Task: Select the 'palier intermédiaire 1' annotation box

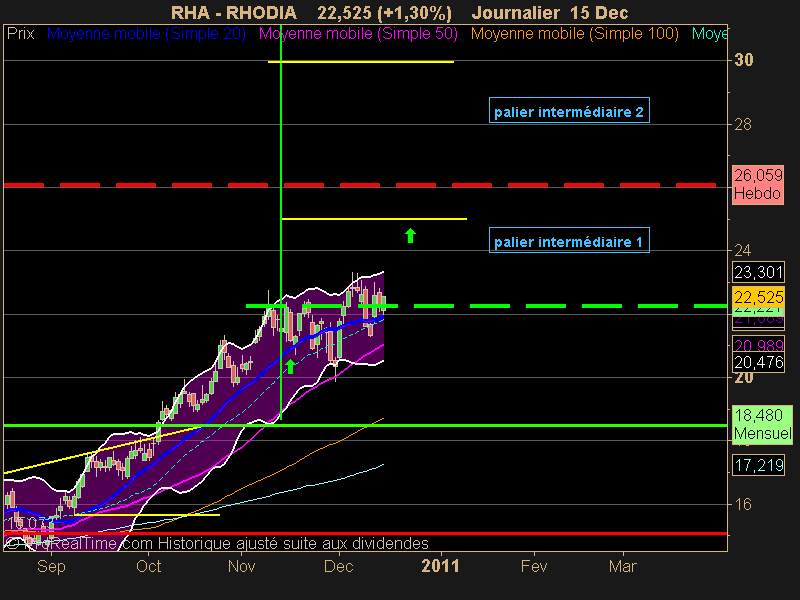Action: pyautogui.click(x=569, y=240)
